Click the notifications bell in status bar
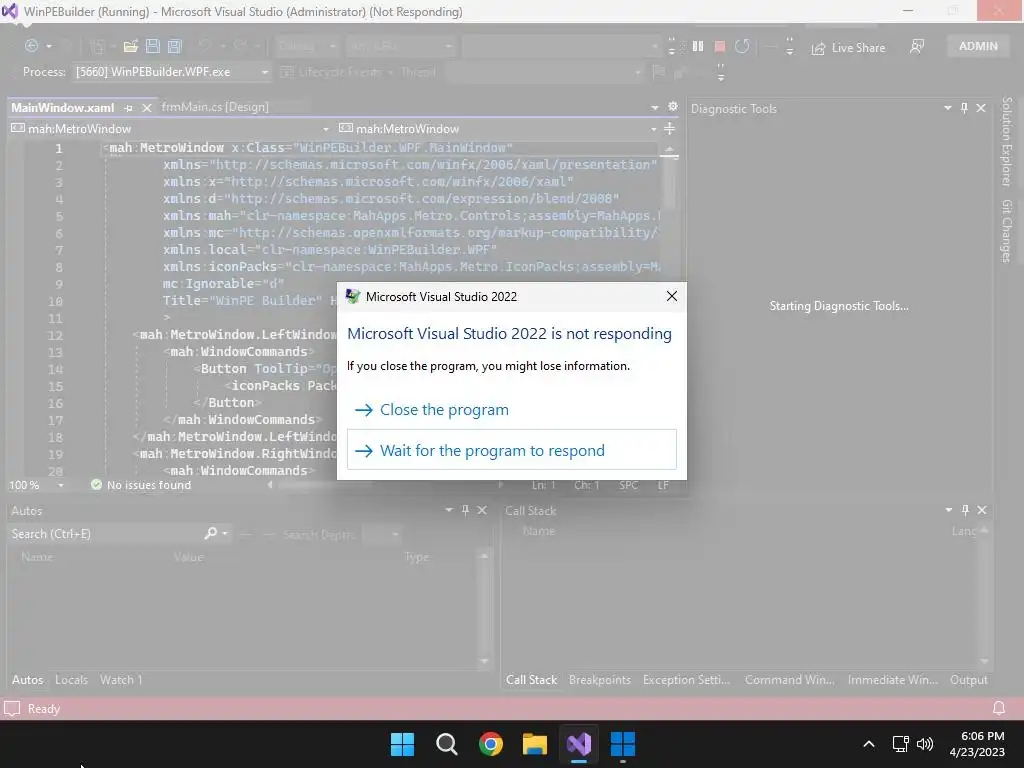 click(999, 709)
